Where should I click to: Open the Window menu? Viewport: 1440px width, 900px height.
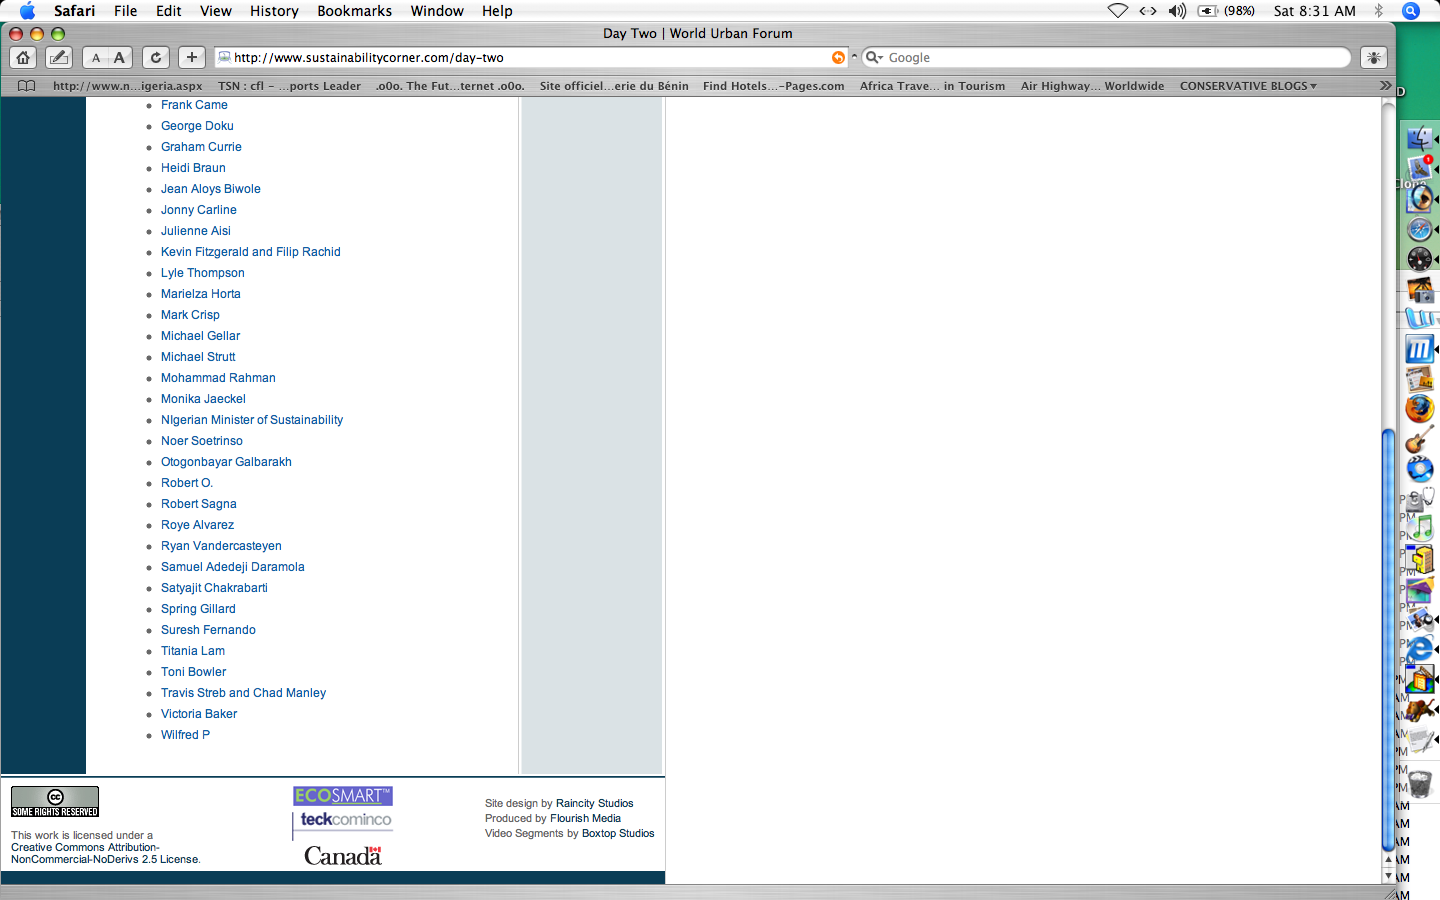coord(437,11)
